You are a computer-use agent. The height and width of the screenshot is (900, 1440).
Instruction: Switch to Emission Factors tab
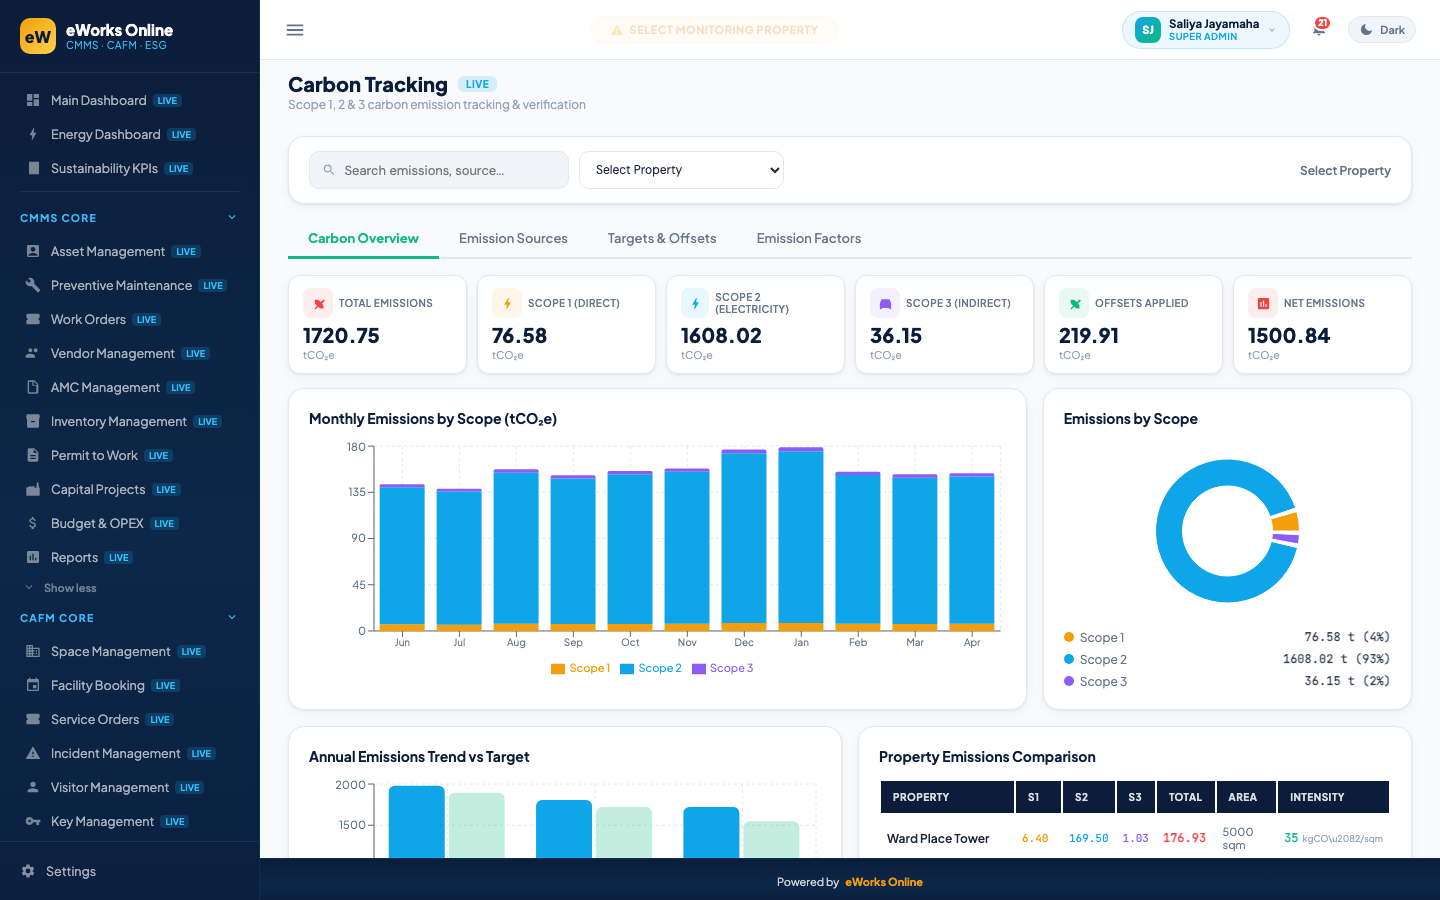809,238
